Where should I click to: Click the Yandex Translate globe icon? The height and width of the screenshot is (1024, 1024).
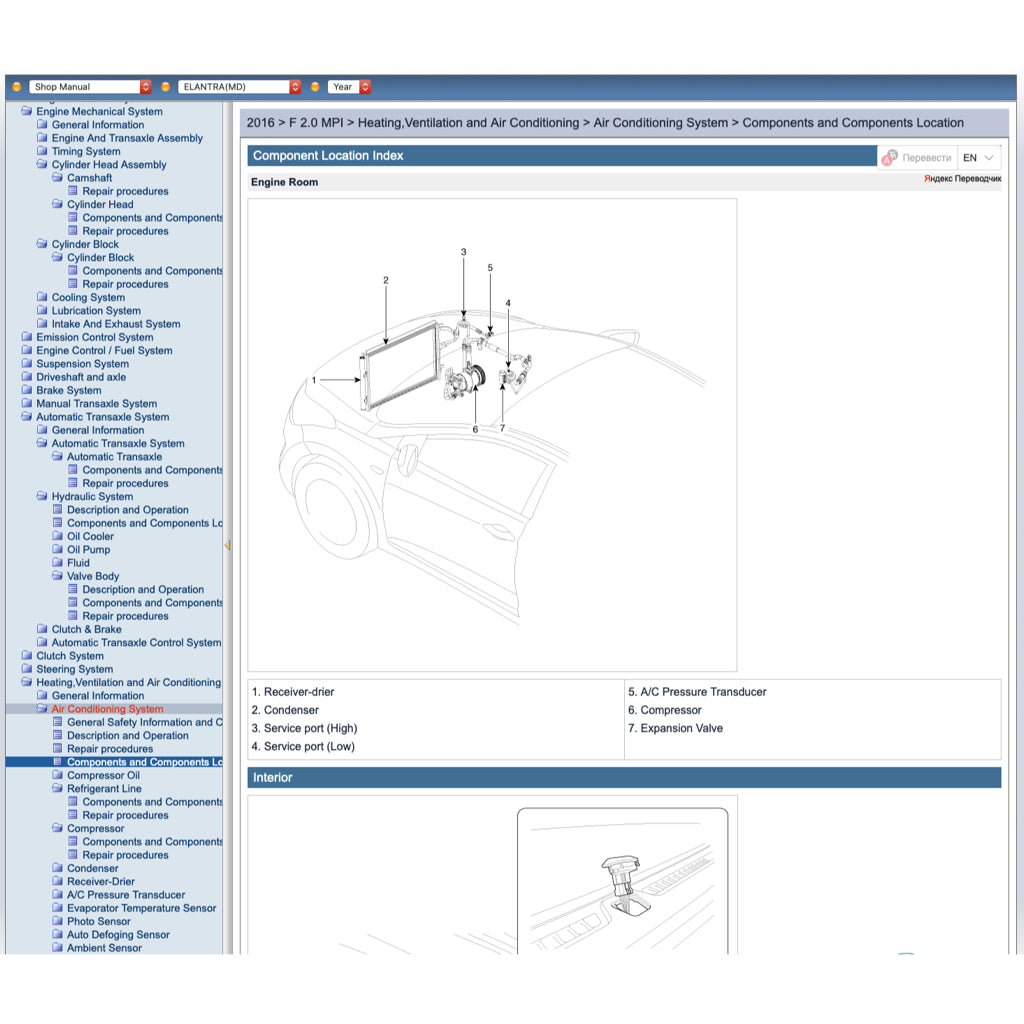[x=889, y=157]
